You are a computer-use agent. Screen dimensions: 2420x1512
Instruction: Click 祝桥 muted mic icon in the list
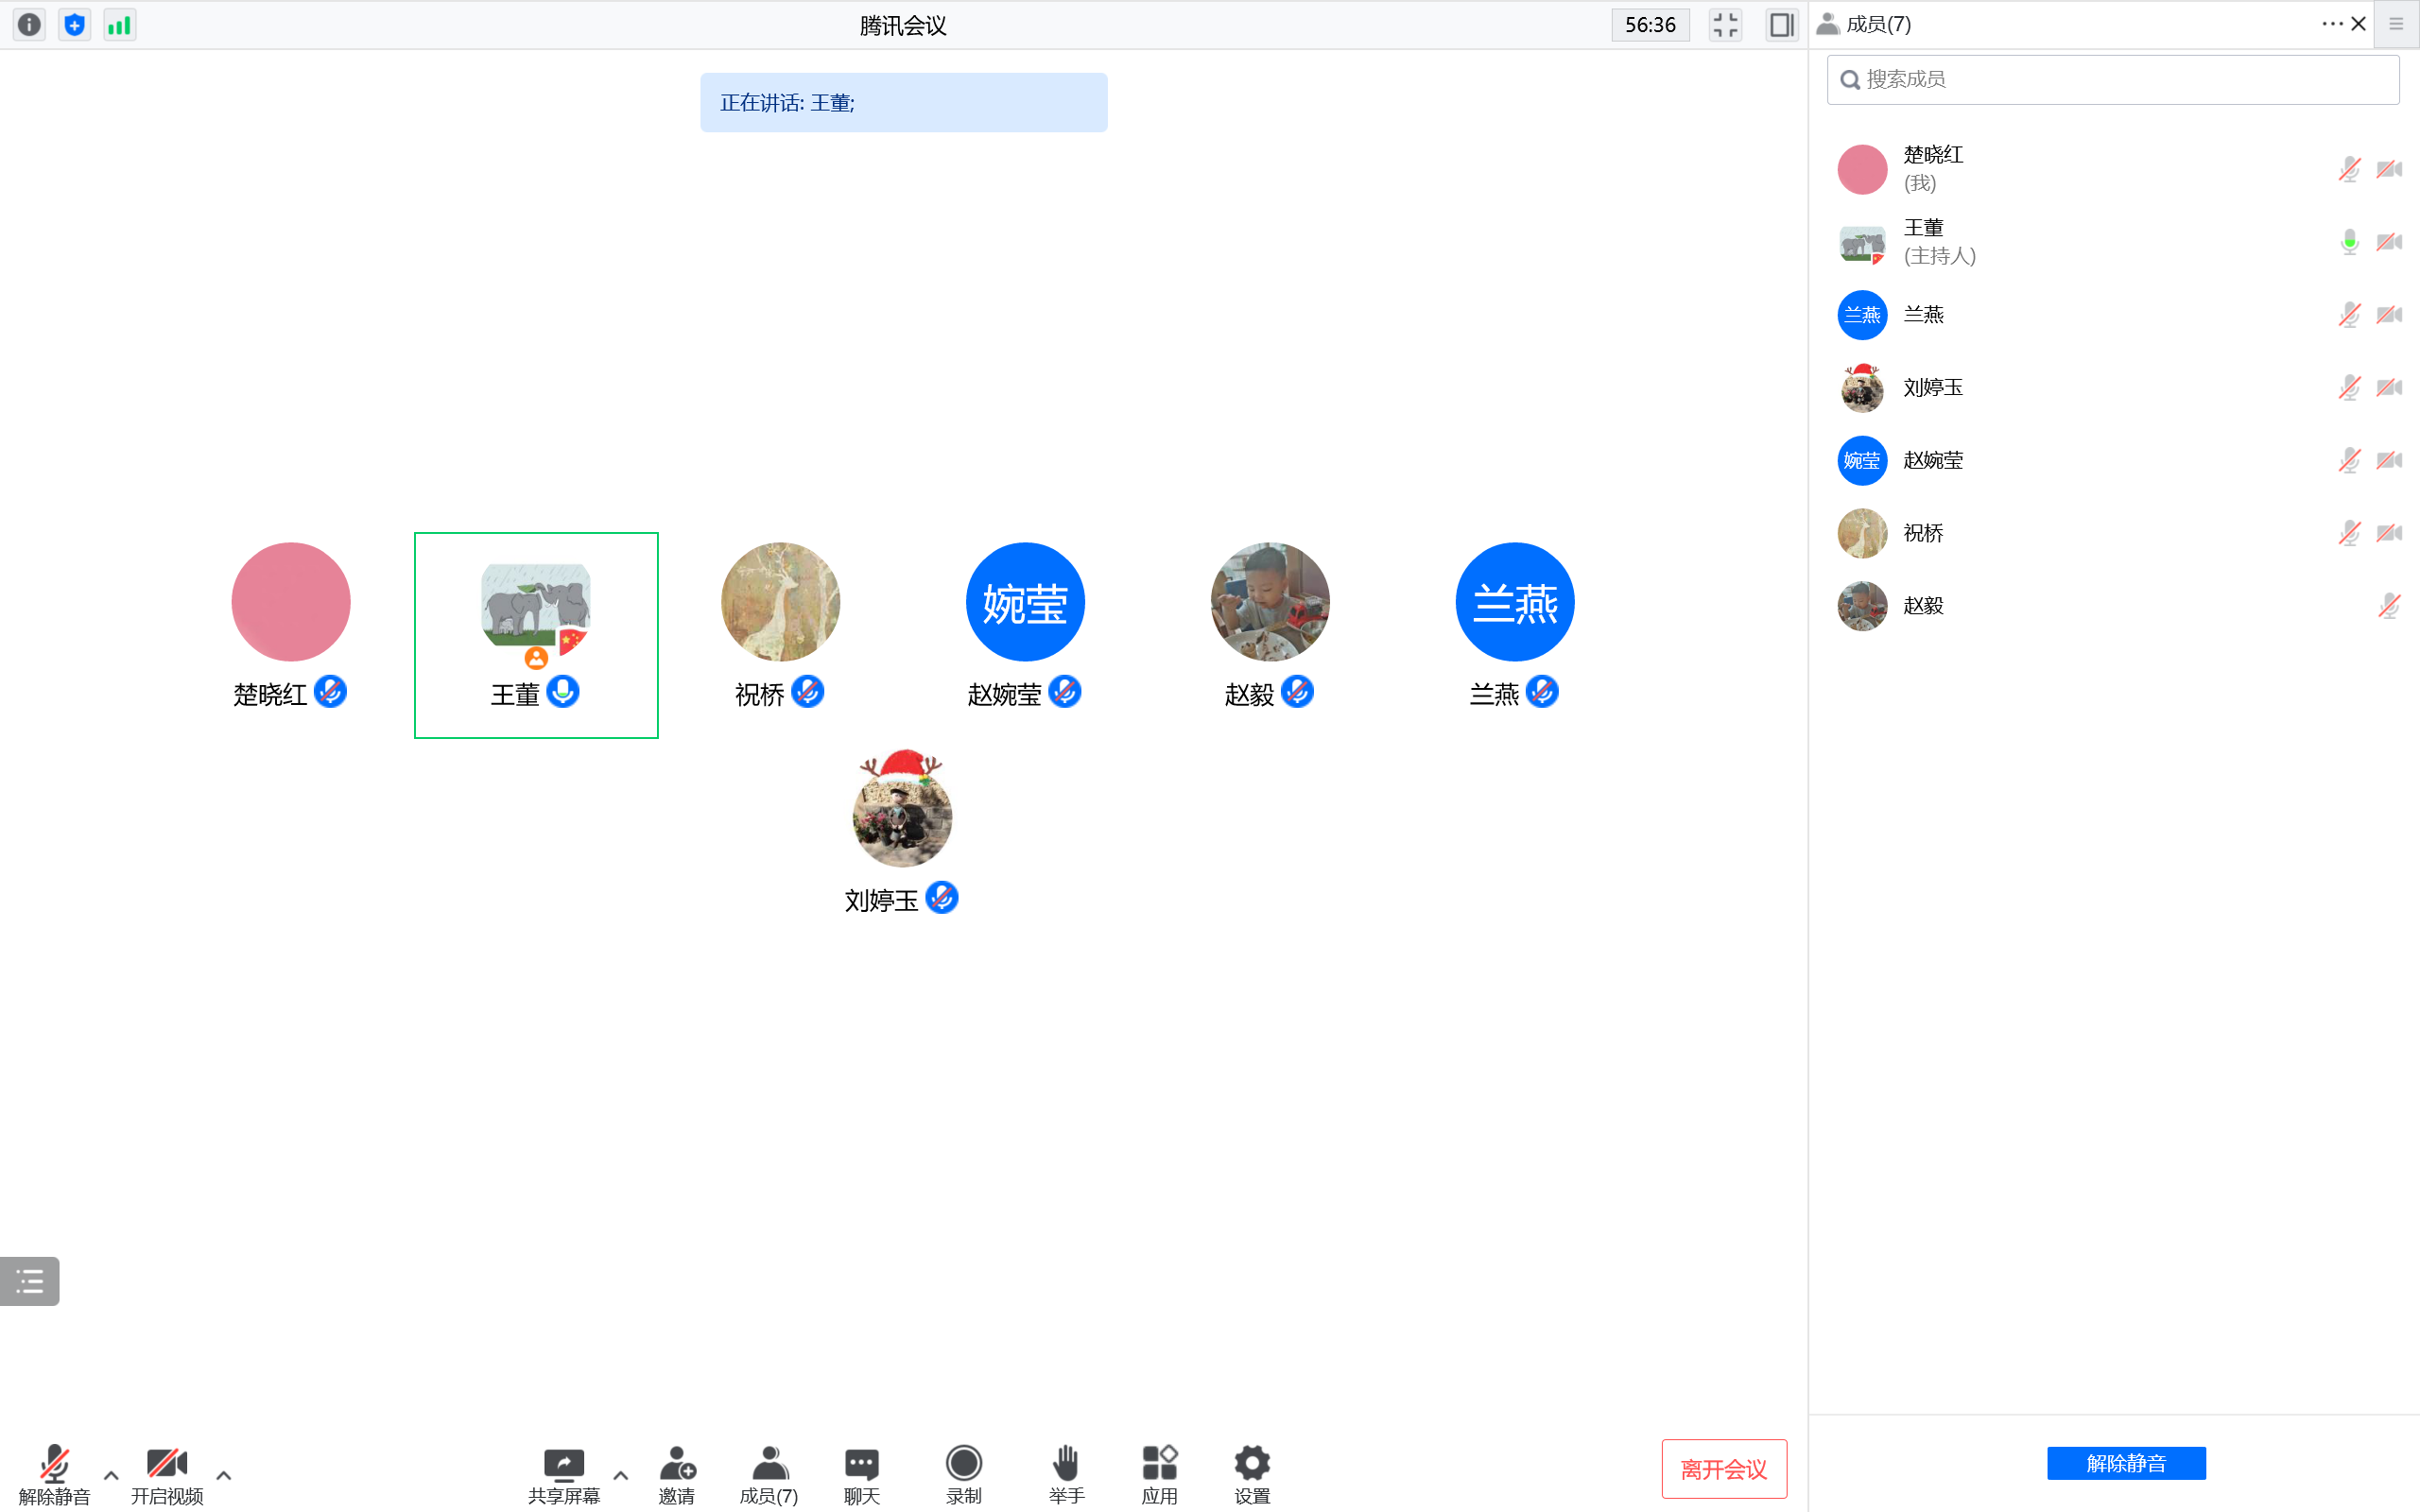(2350, 533)
